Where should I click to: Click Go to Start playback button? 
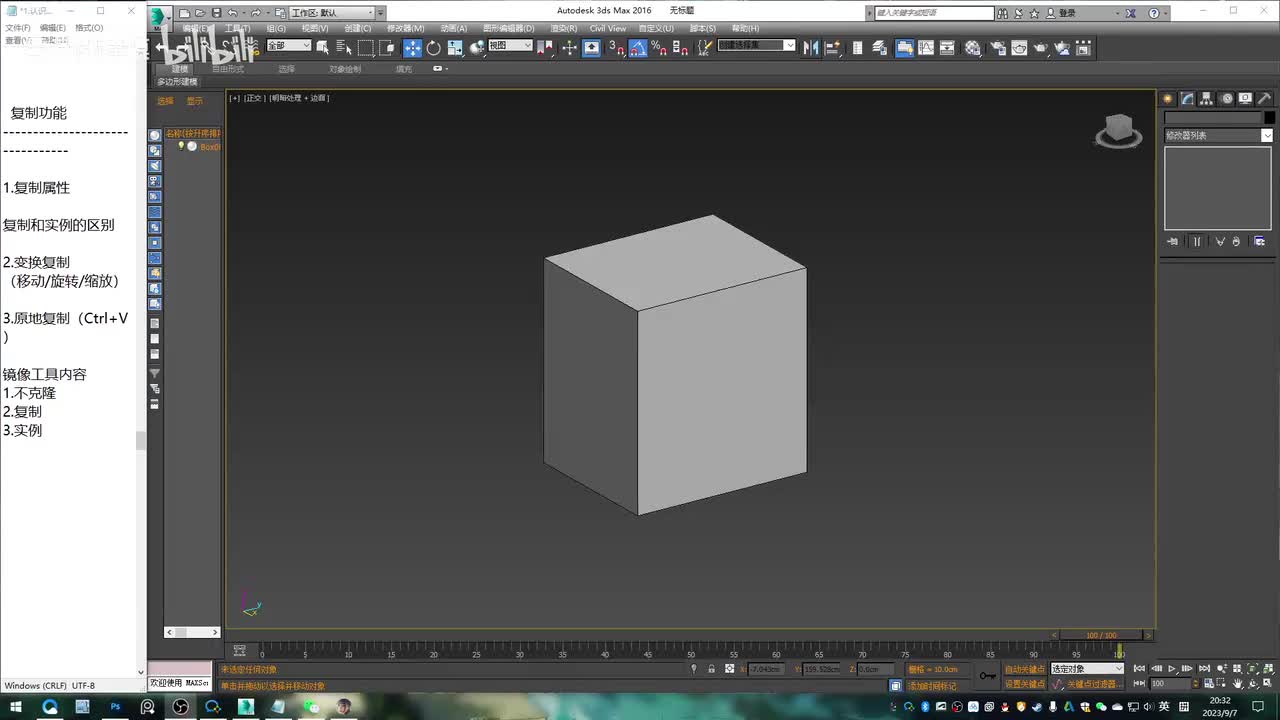1139,669
